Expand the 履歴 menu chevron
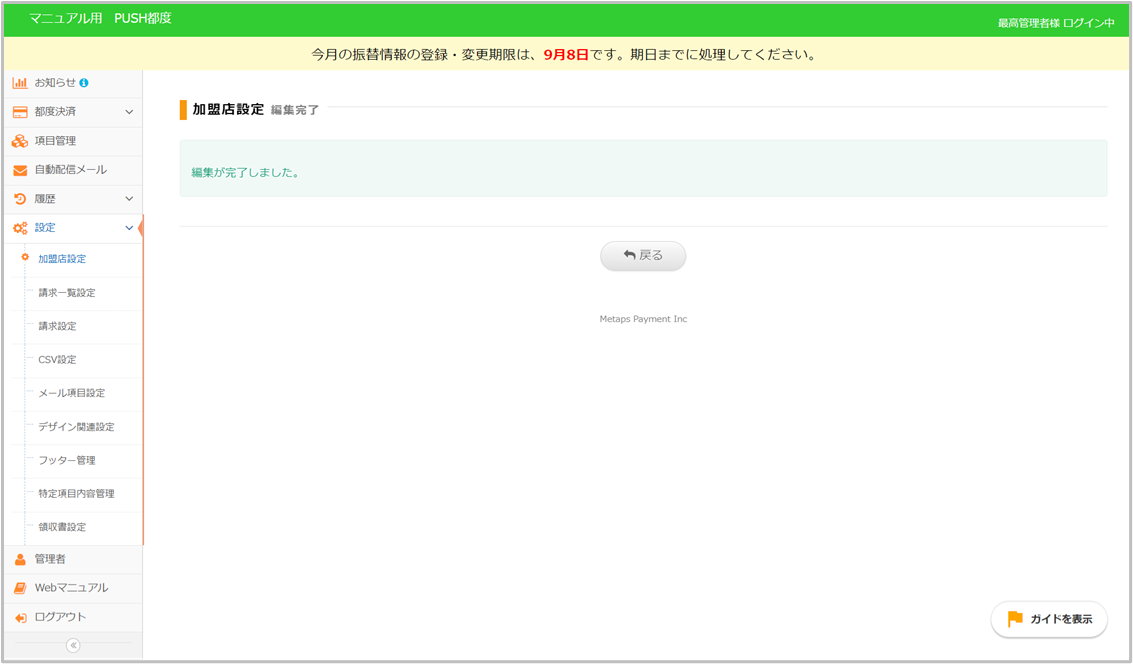Viewport: 1133px width, 664px height. coord(129,199)
